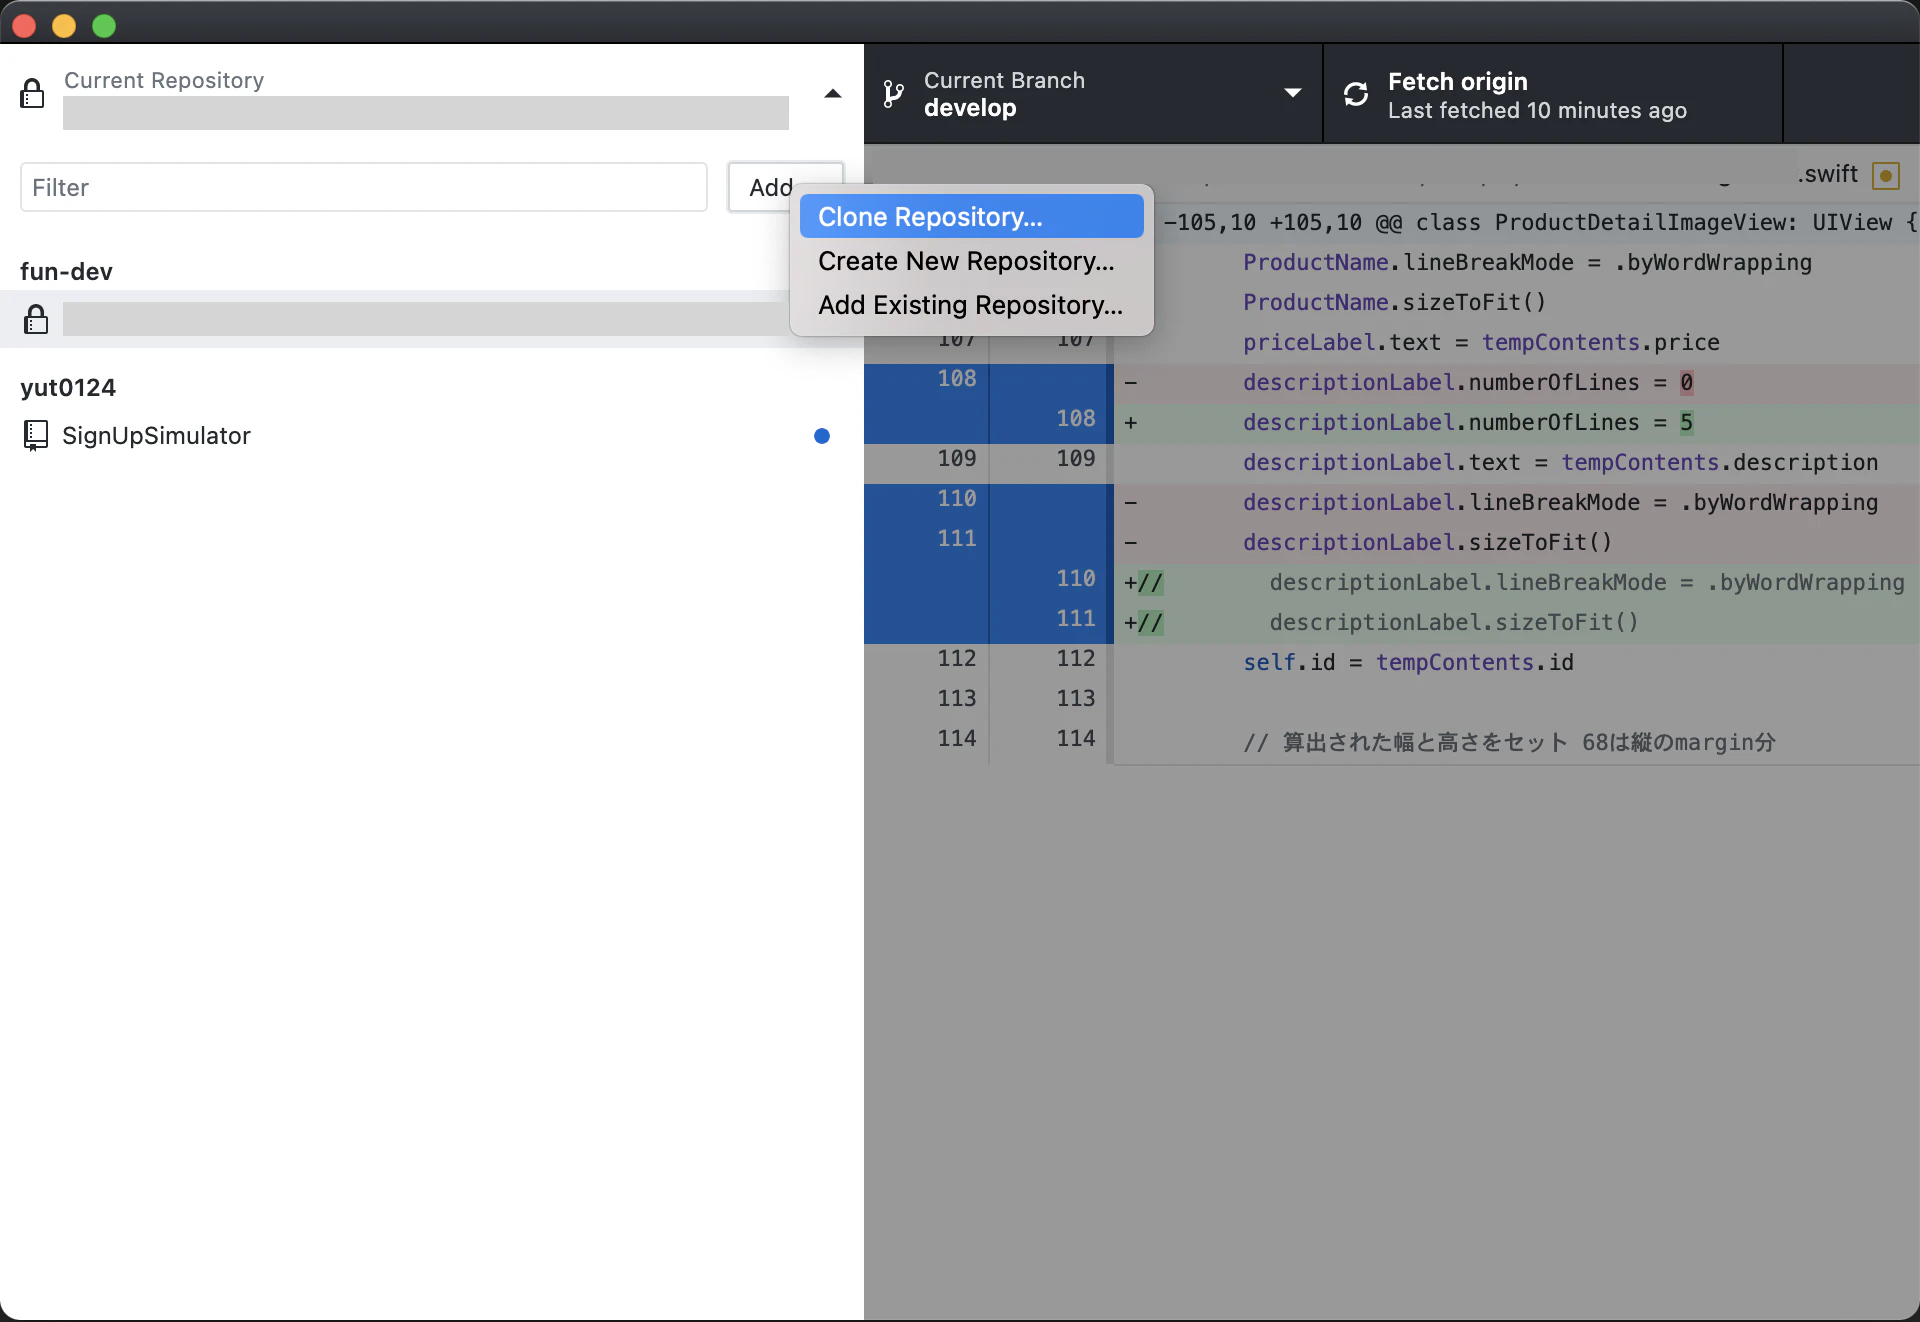Click the macOS close window button
Image resolution: width=1920 pixels, height=1322 pixels.
[x=24, y=26]
